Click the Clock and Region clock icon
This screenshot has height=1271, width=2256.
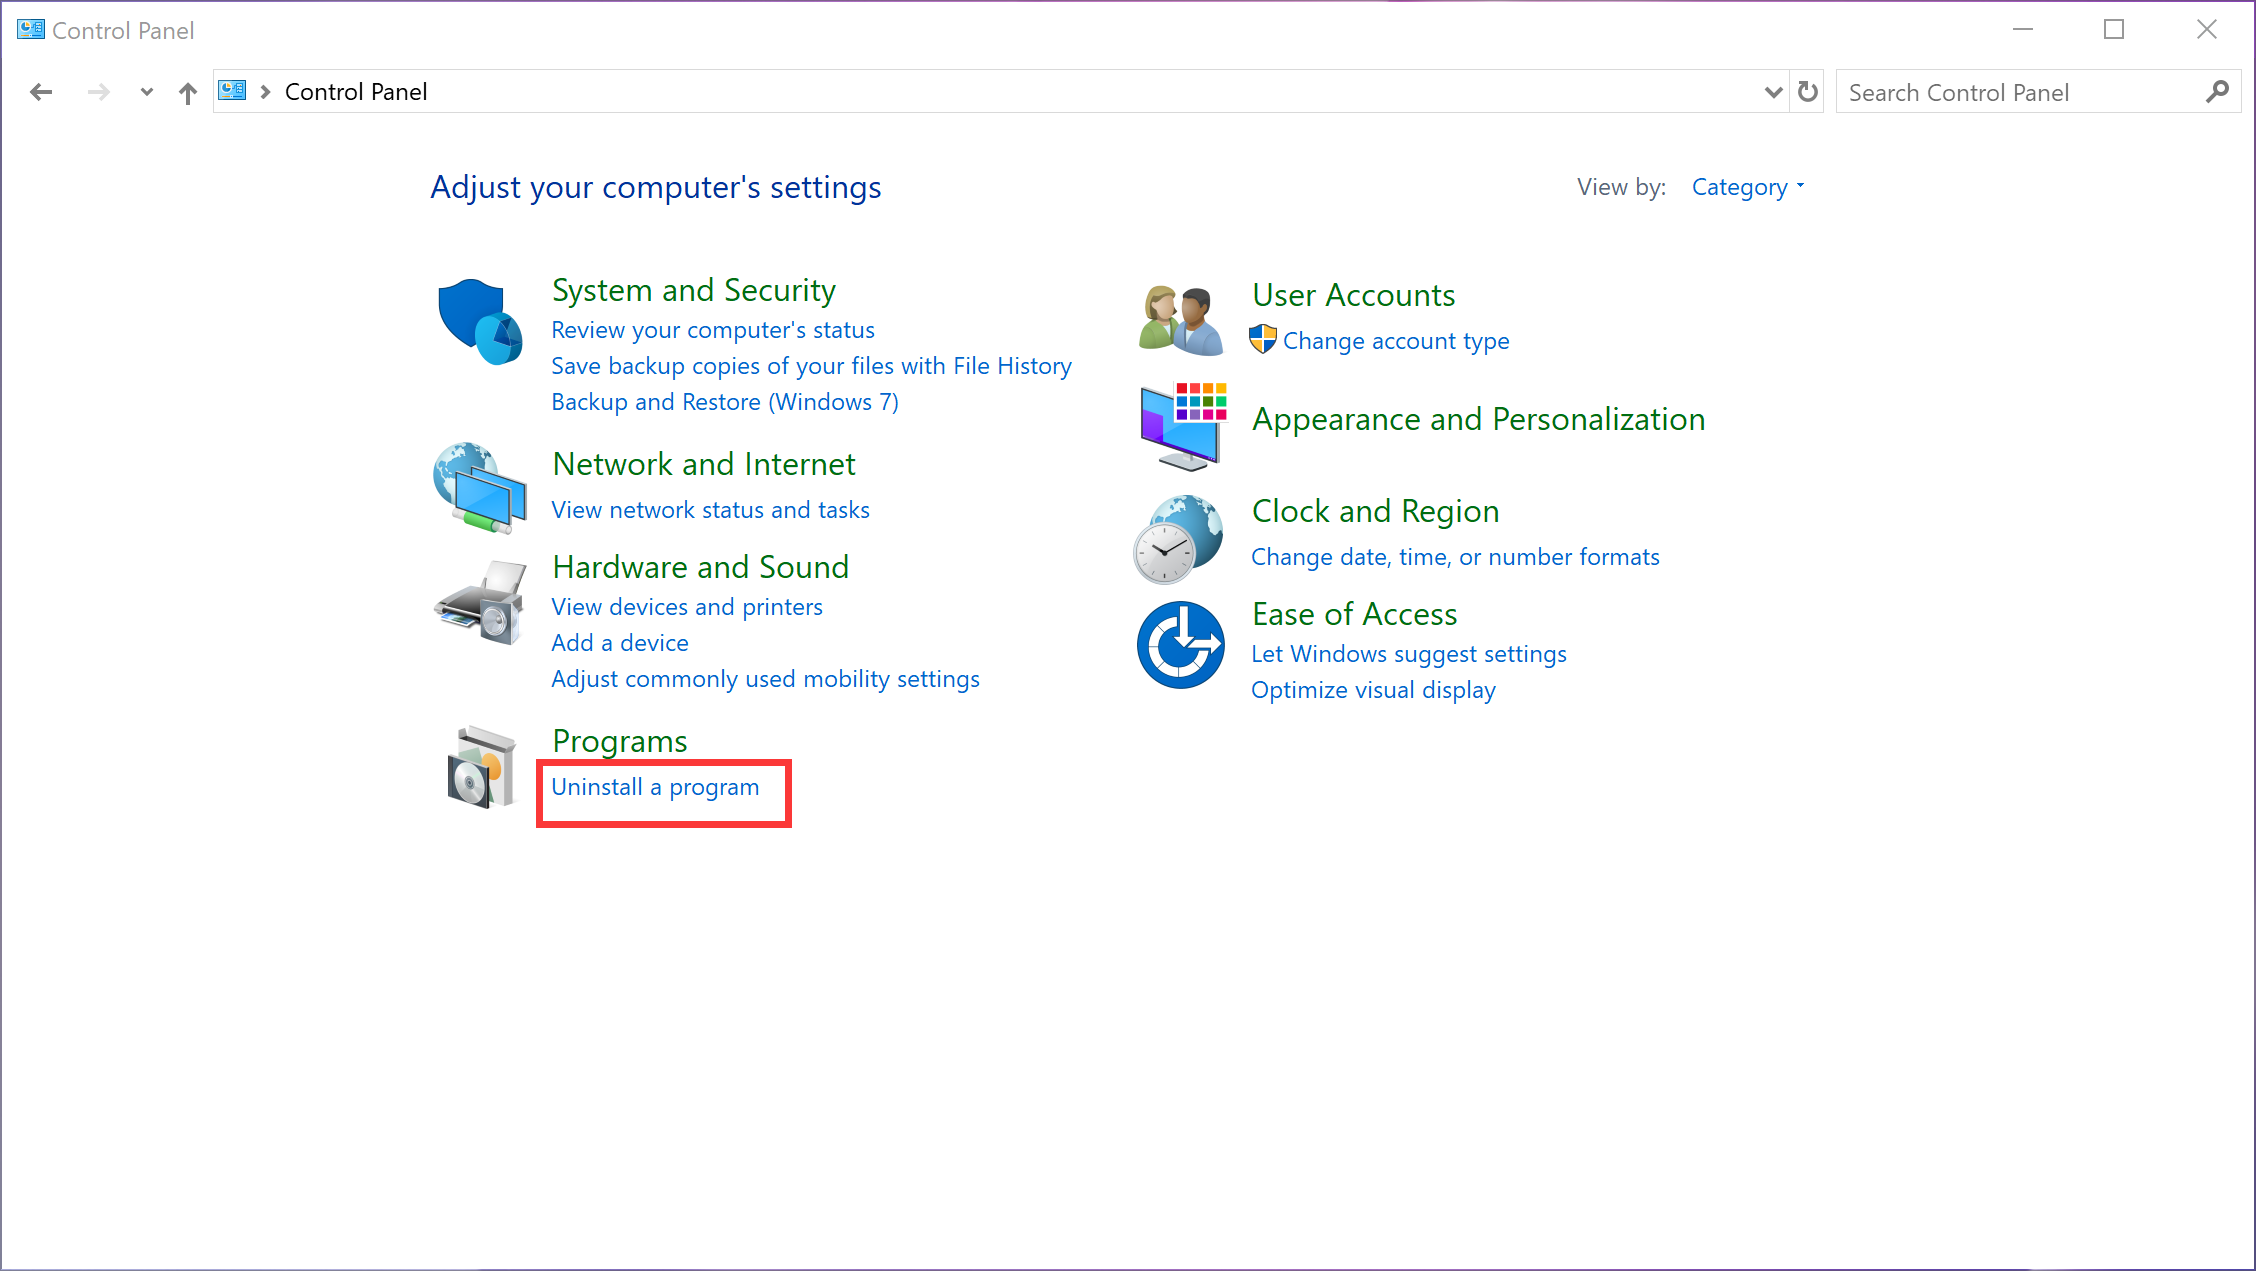tap(1178, 539)
